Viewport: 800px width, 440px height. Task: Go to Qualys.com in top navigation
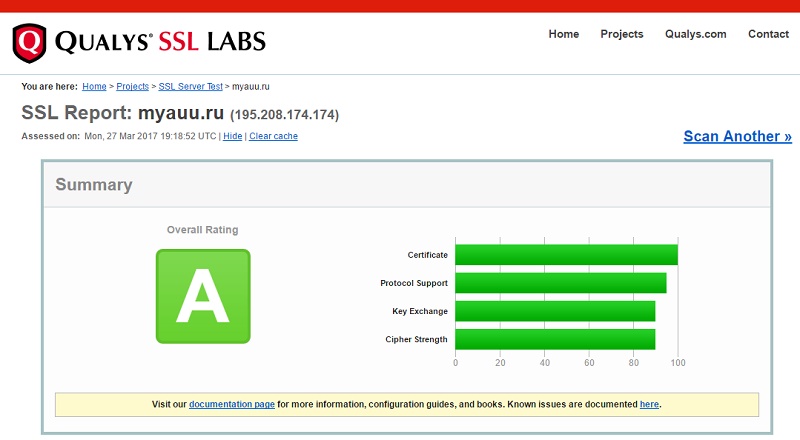[x=695, y=34]
